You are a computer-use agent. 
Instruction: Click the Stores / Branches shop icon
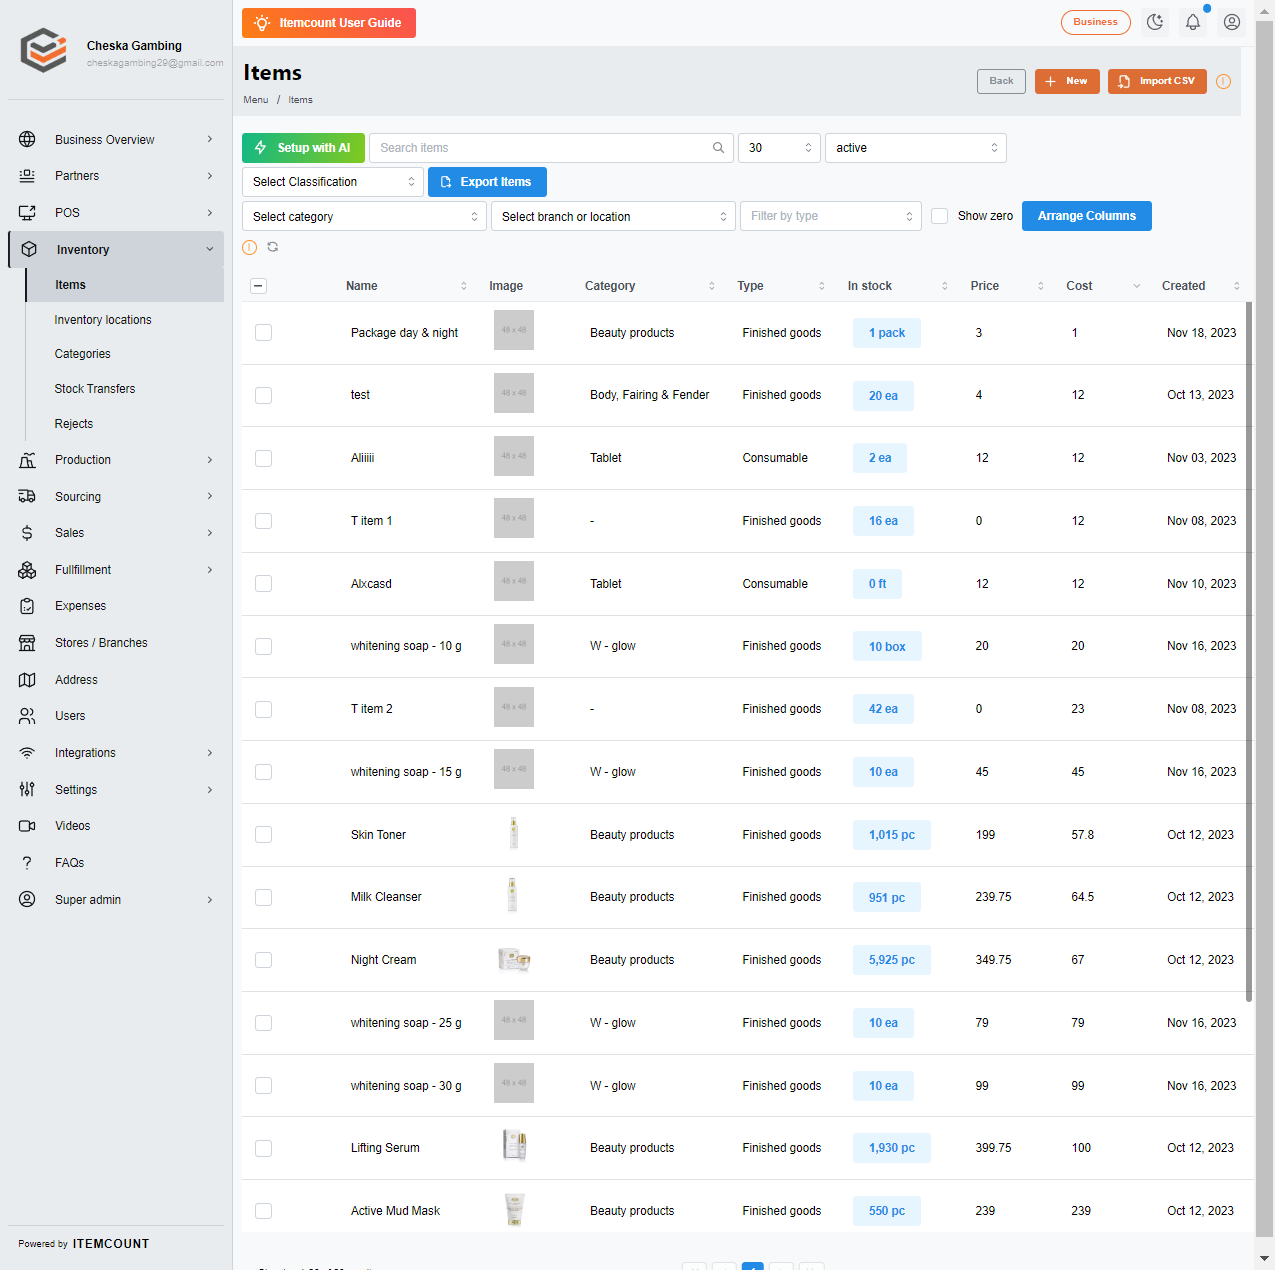tap(27, 643)
